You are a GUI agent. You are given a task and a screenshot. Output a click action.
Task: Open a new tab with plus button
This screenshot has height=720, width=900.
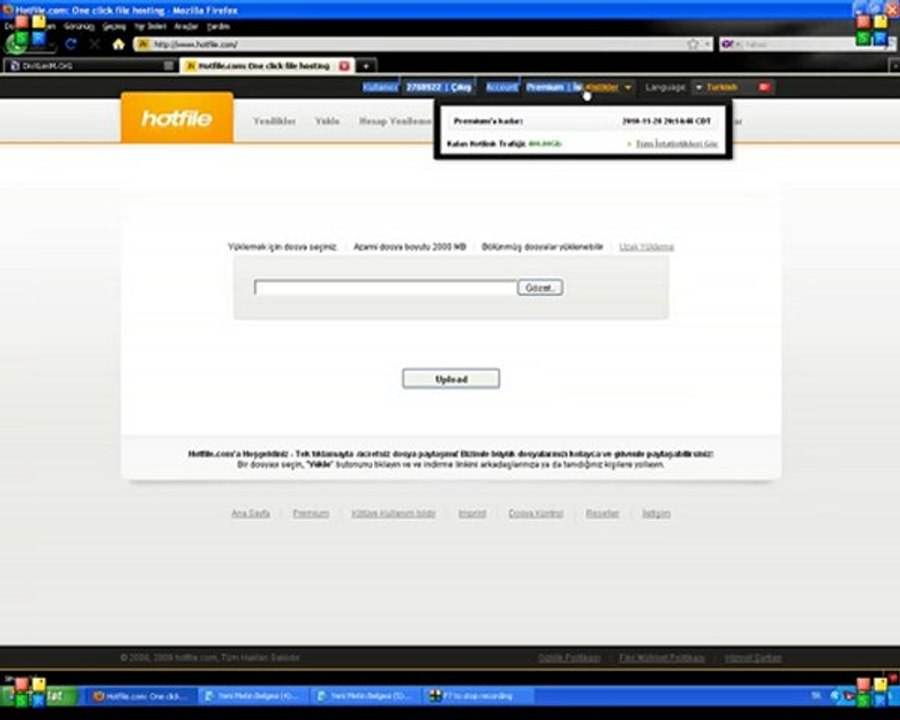[366, 66]
